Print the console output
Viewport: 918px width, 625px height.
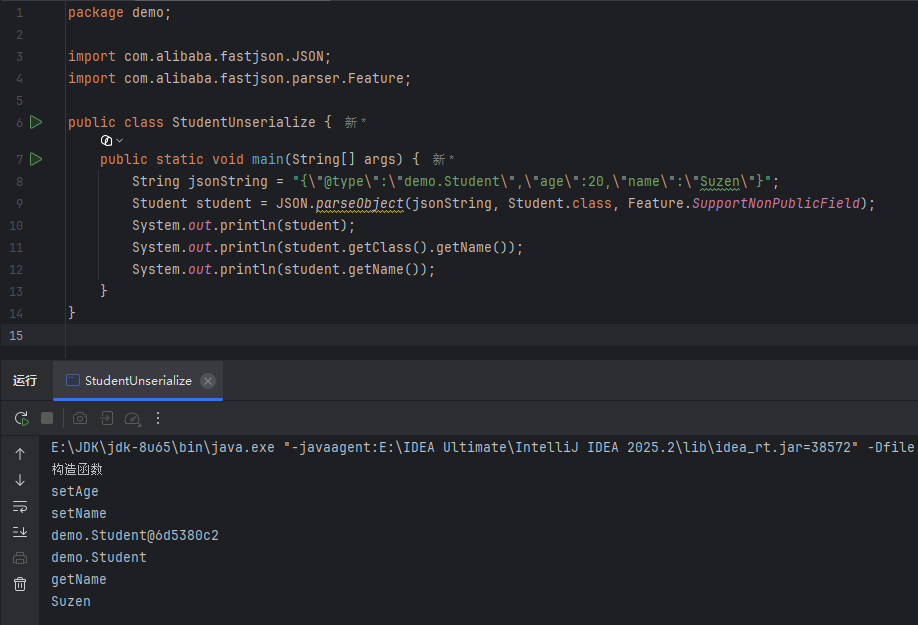[x=20, y=558]
